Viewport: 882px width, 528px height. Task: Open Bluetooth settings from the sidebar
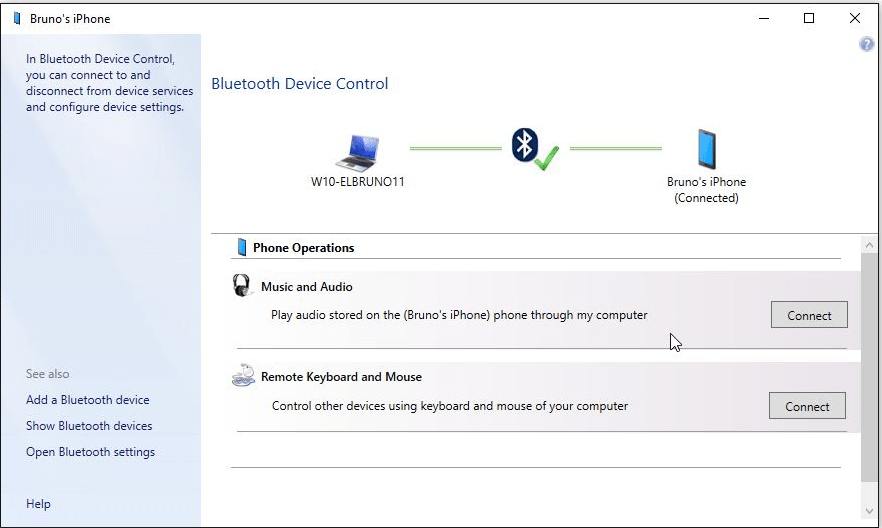coord(91,452)
